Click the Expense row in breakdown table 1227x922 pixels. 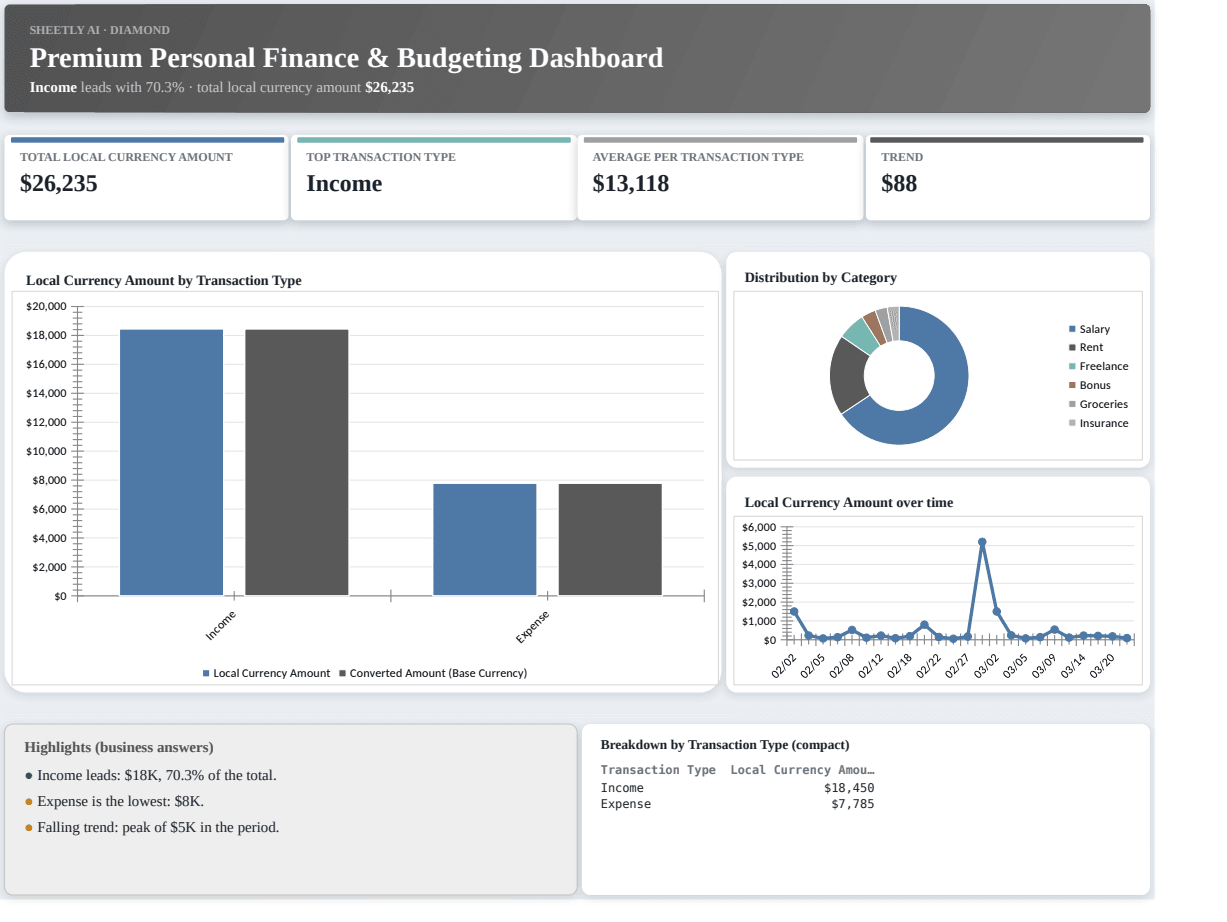tap(737, 804)
